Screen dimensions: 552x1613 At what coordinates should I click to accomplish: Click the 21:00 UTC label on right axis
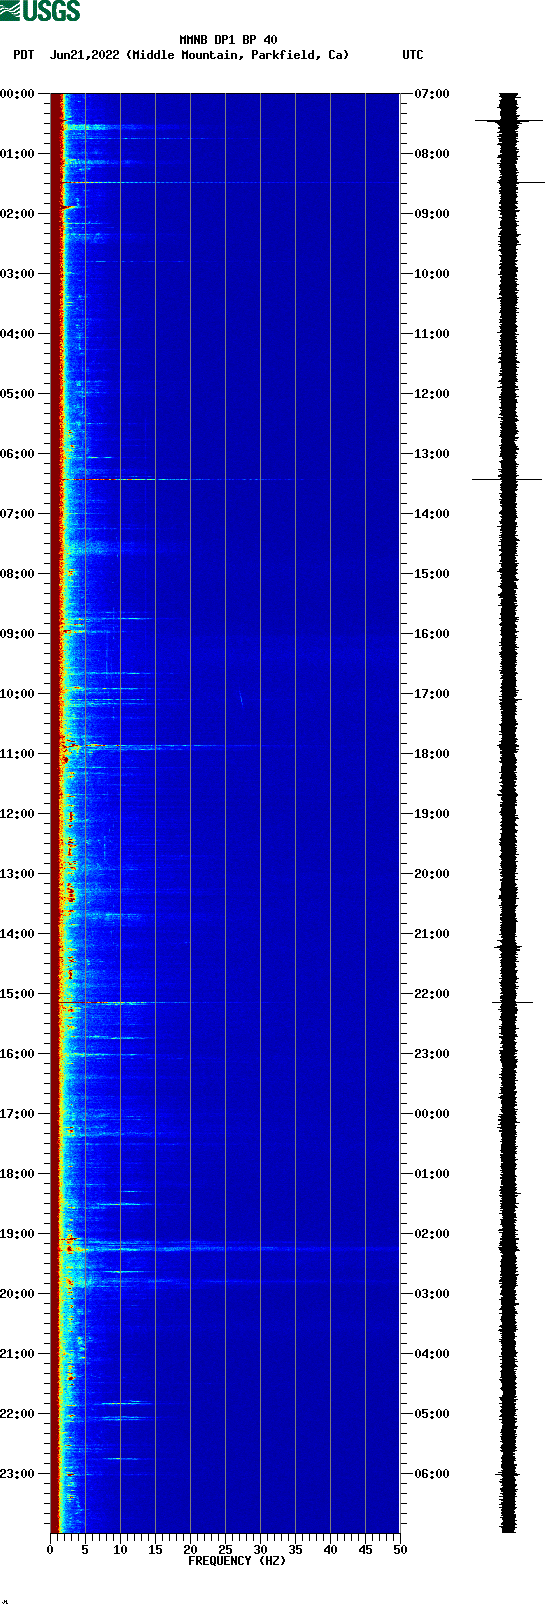(x=432, y=934)
